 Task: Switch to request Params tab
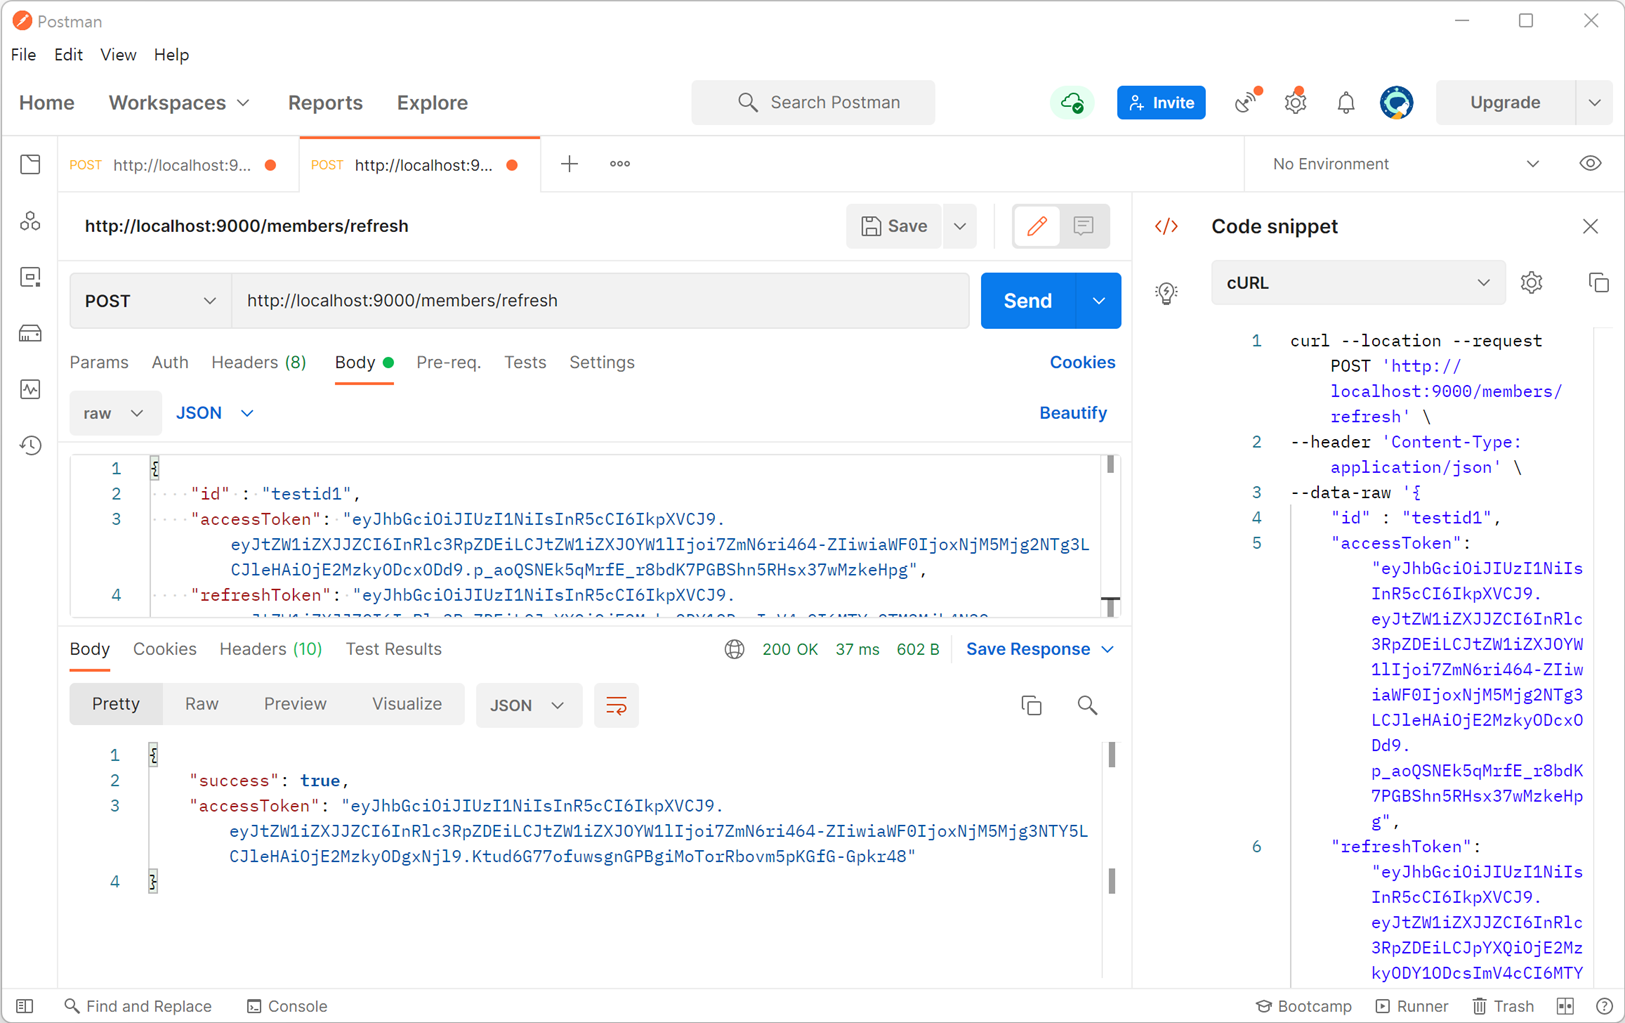(x=99, y=363)
